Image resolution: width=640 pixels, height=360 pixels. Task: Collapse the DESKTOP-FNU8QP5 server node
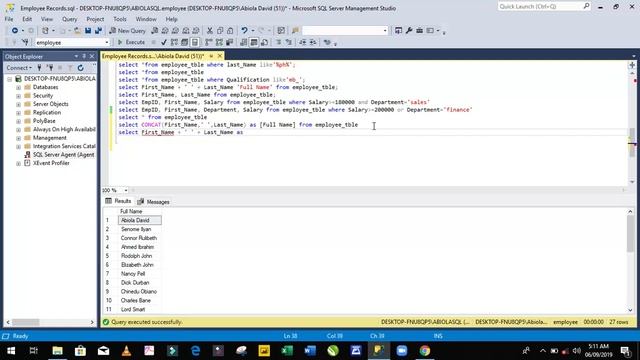[10, 79]
